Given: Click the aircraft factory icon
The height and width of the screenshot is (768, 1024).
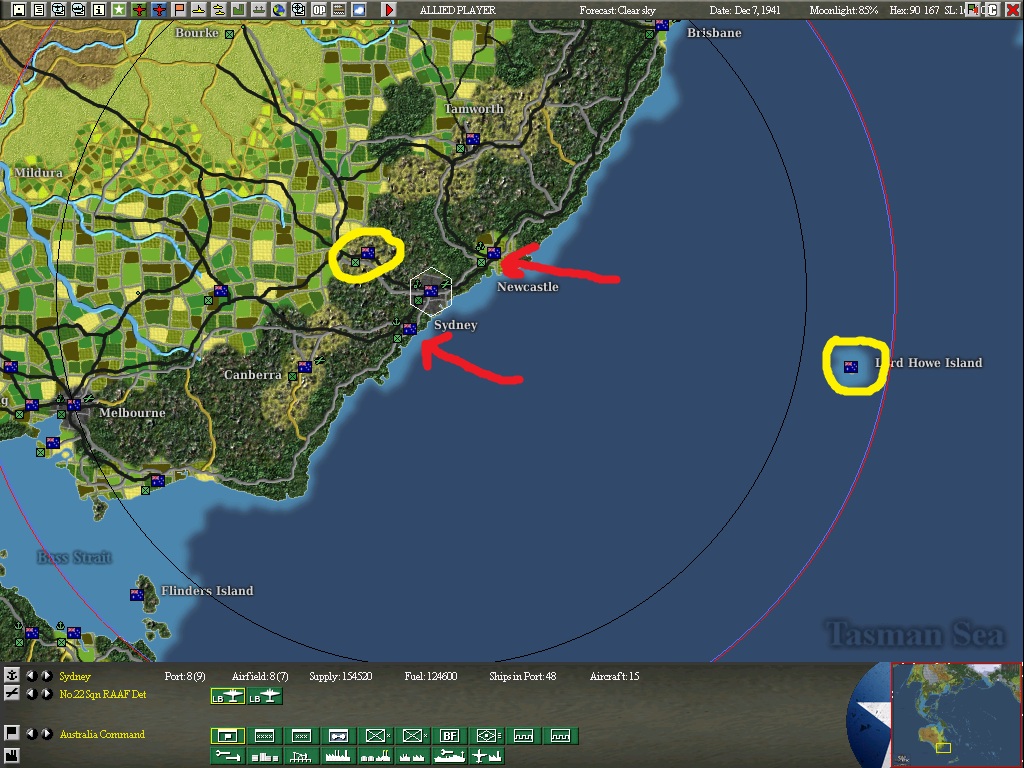Looking at the screenshot, I should click(487, 756).
